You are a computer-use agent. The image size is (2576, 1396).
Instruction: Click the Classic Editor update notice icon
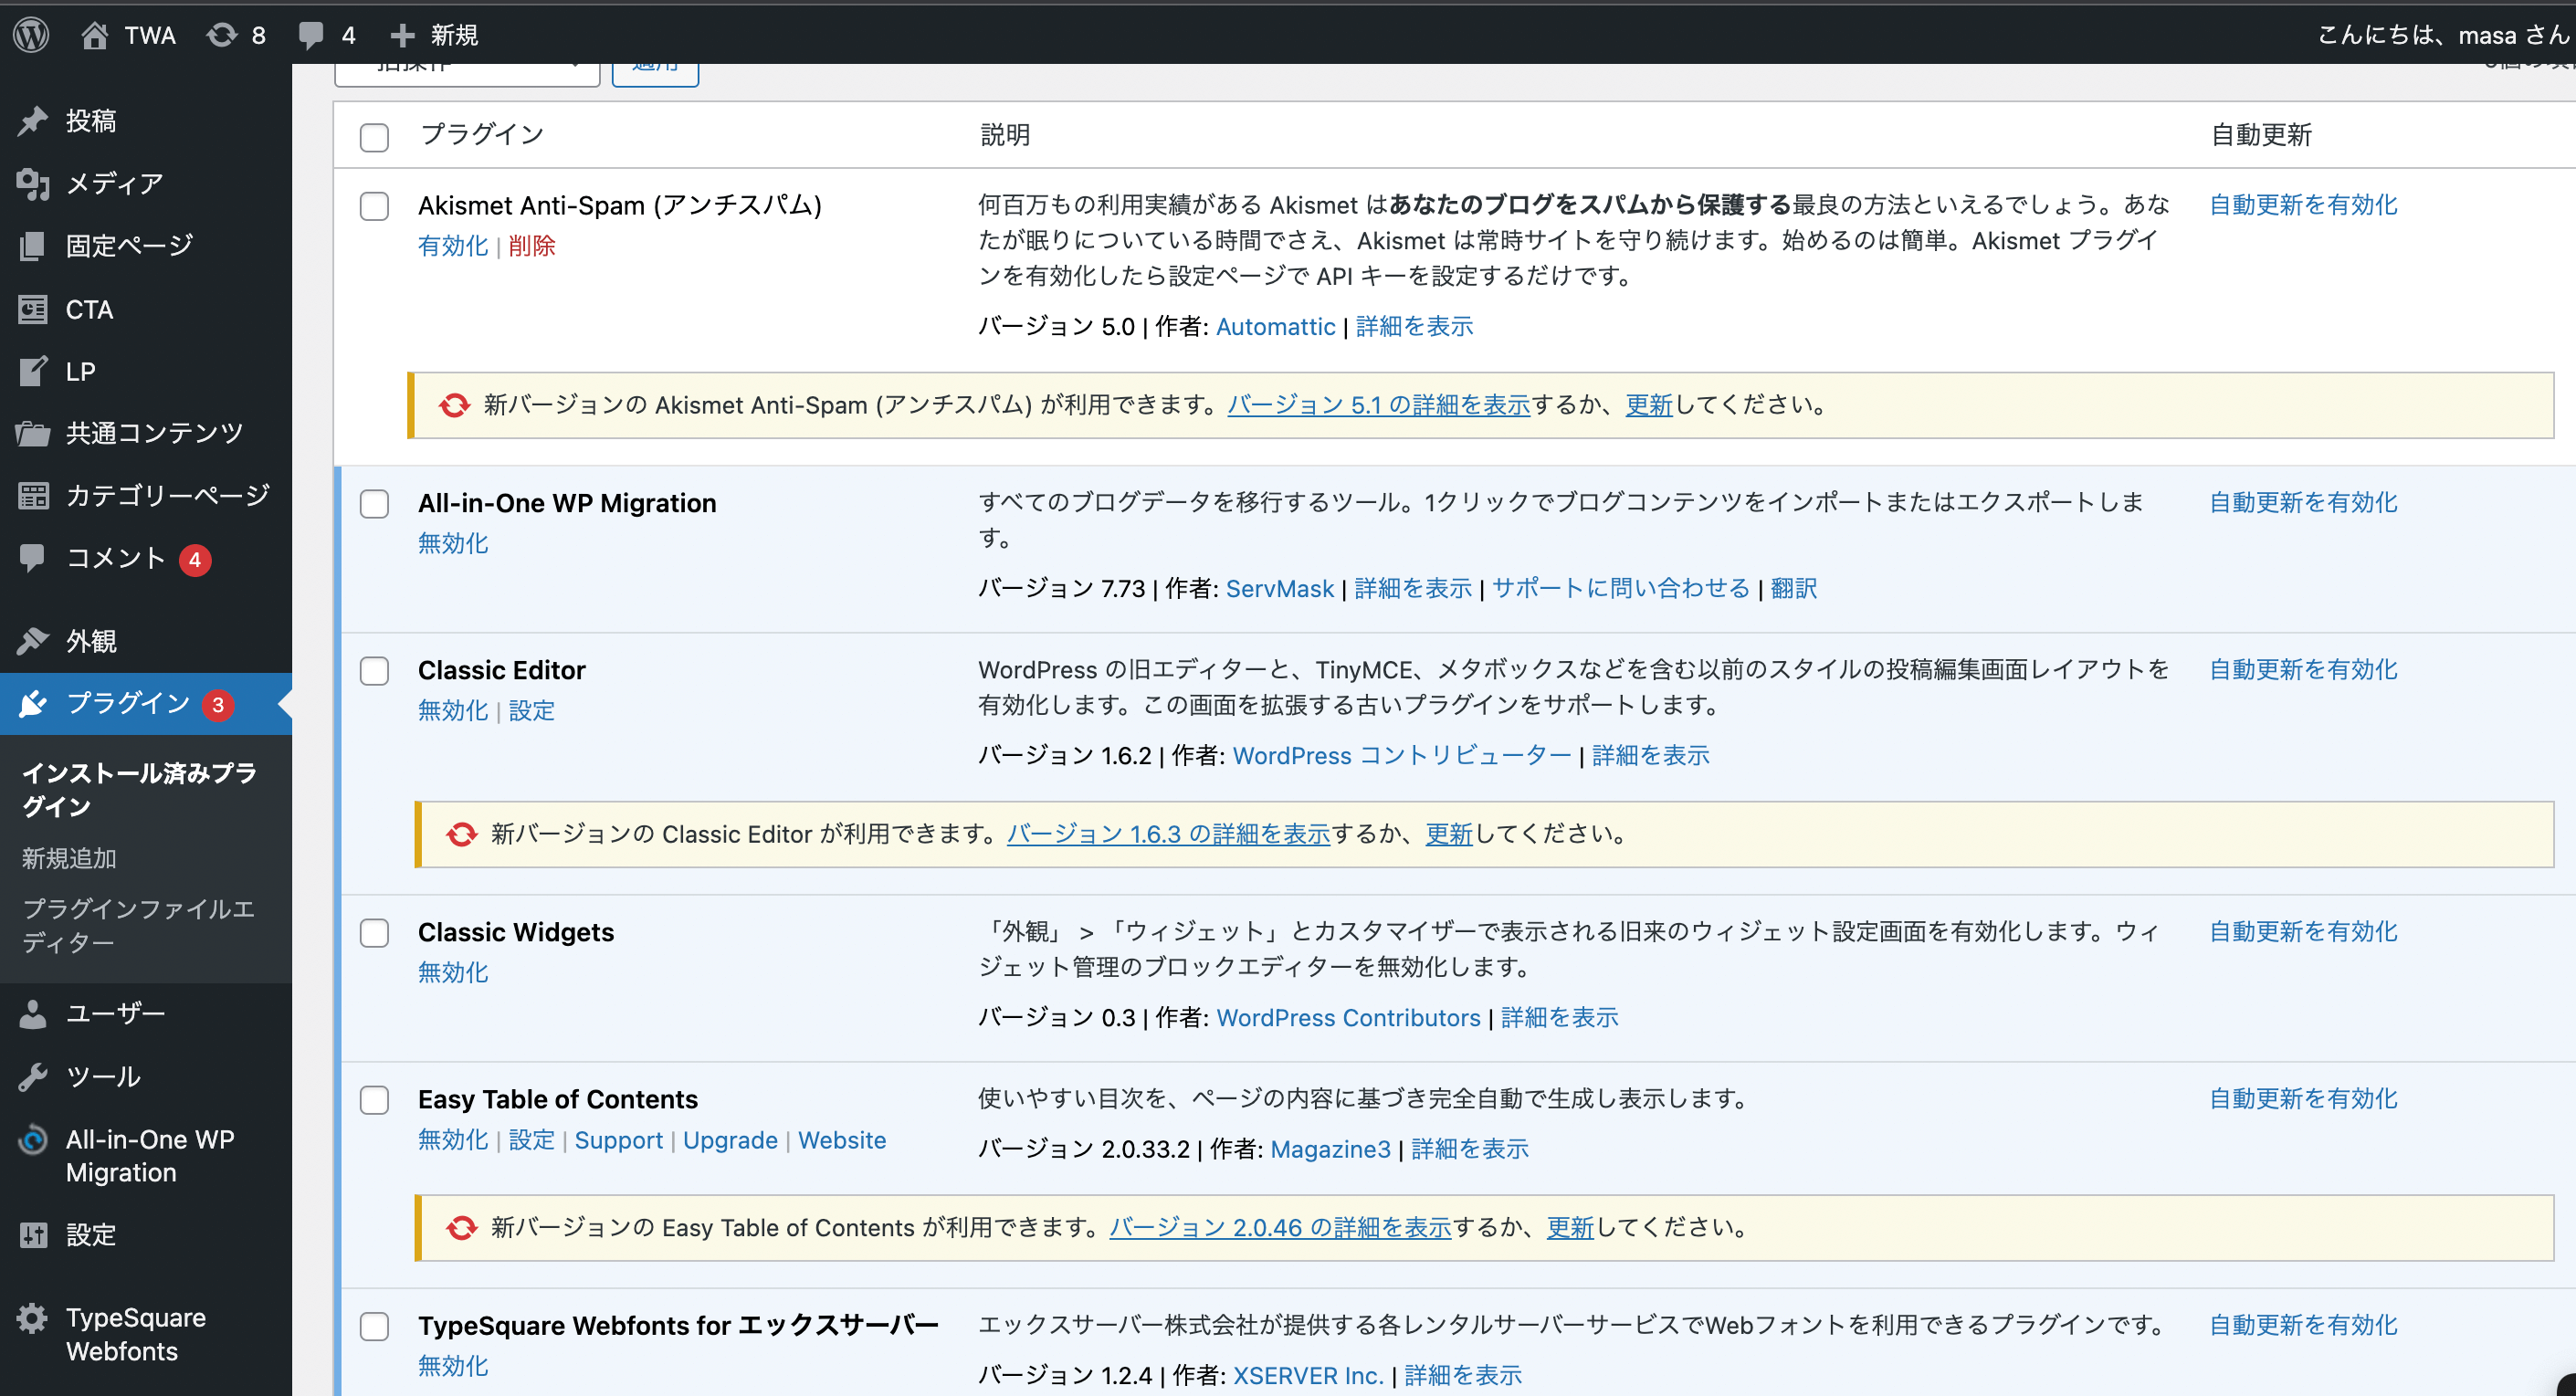tap(461, 834)
